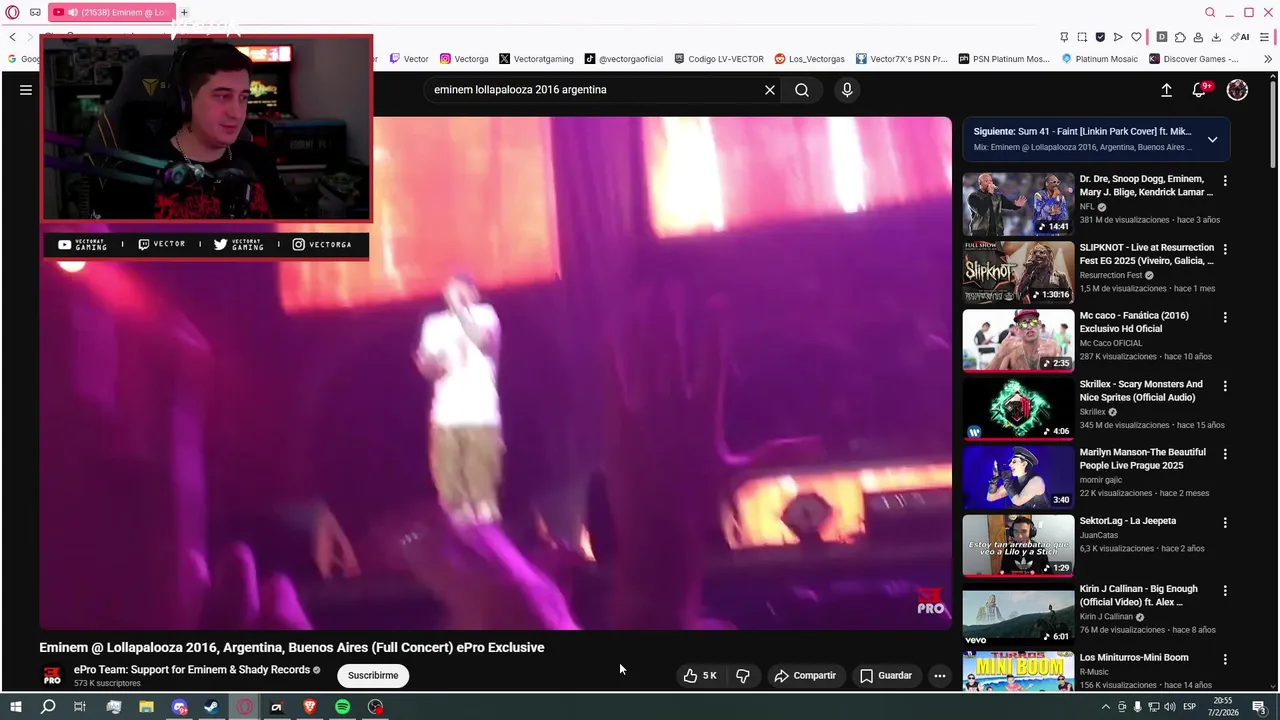Open the @vectorgaoficial TikTok bookmark
The height and width of the screenshot is (720, 1280).
pyautogui.click(x=623, y=59)
